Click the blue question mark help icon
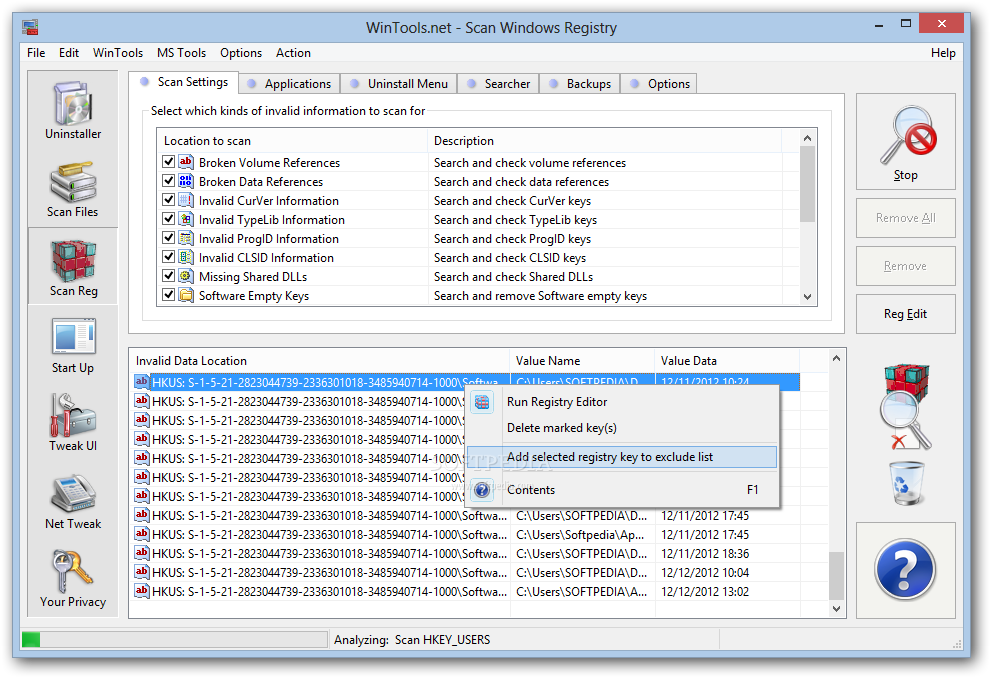The height and width of the screenshot is (678, 991). point(905,570)
